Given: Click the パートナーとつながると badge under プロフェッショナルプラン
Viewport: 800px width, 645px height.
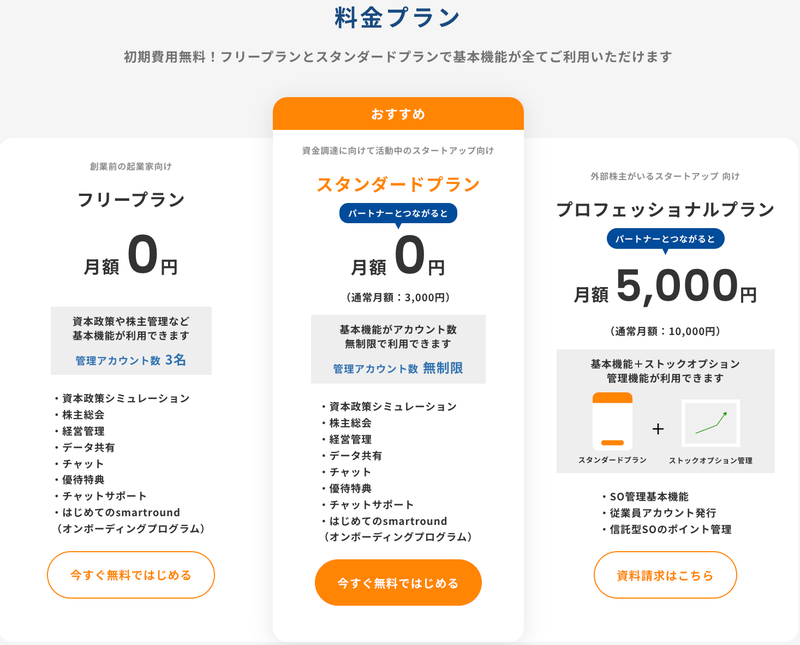Looking at the screenshot, I should [665, 240].
